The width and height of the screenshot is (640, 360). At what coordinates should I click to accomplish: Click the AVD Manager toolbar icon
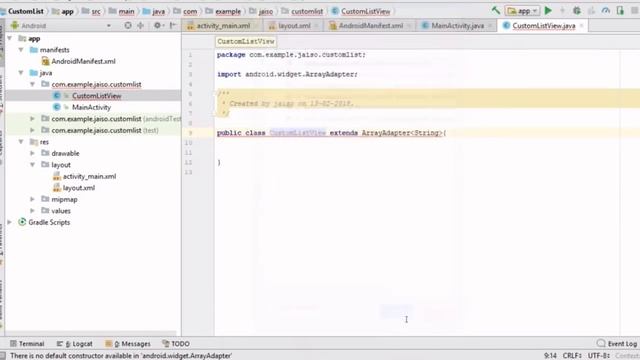pos(620,11)
